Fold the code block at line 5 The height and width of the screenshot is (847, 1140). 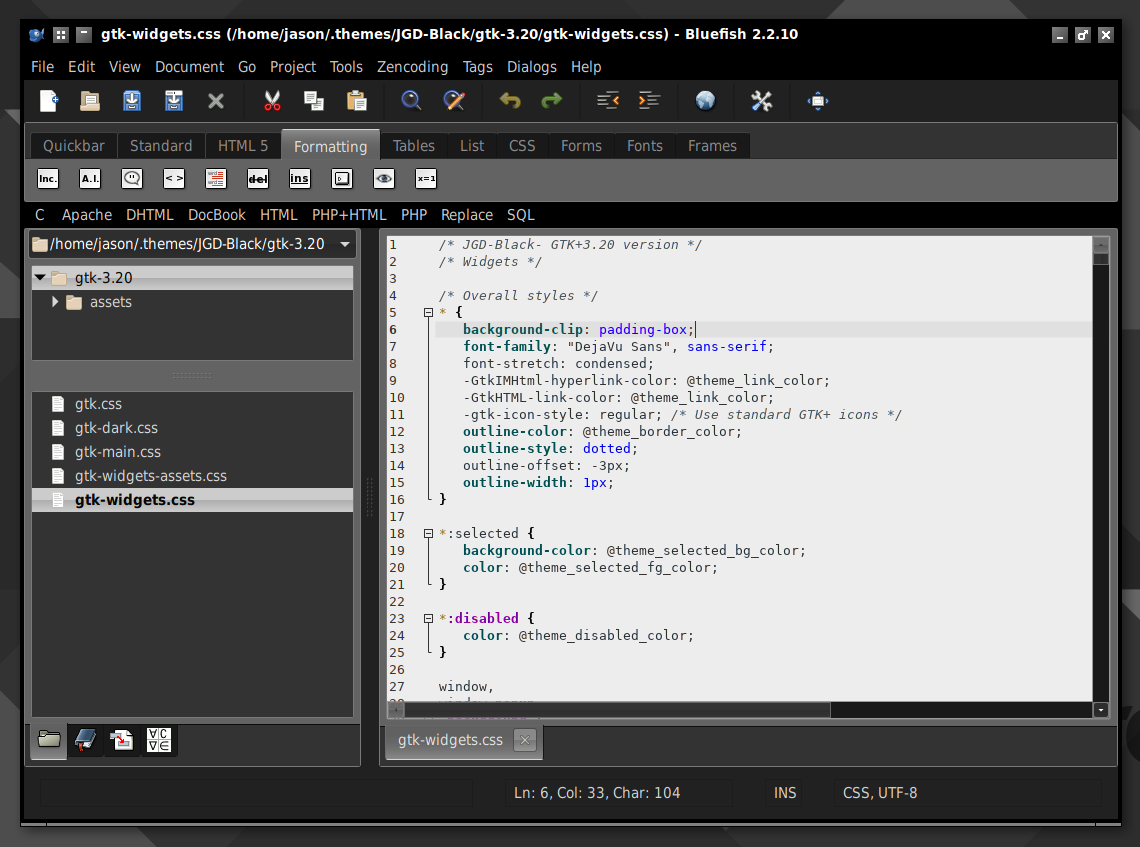(x=428, y=313)
